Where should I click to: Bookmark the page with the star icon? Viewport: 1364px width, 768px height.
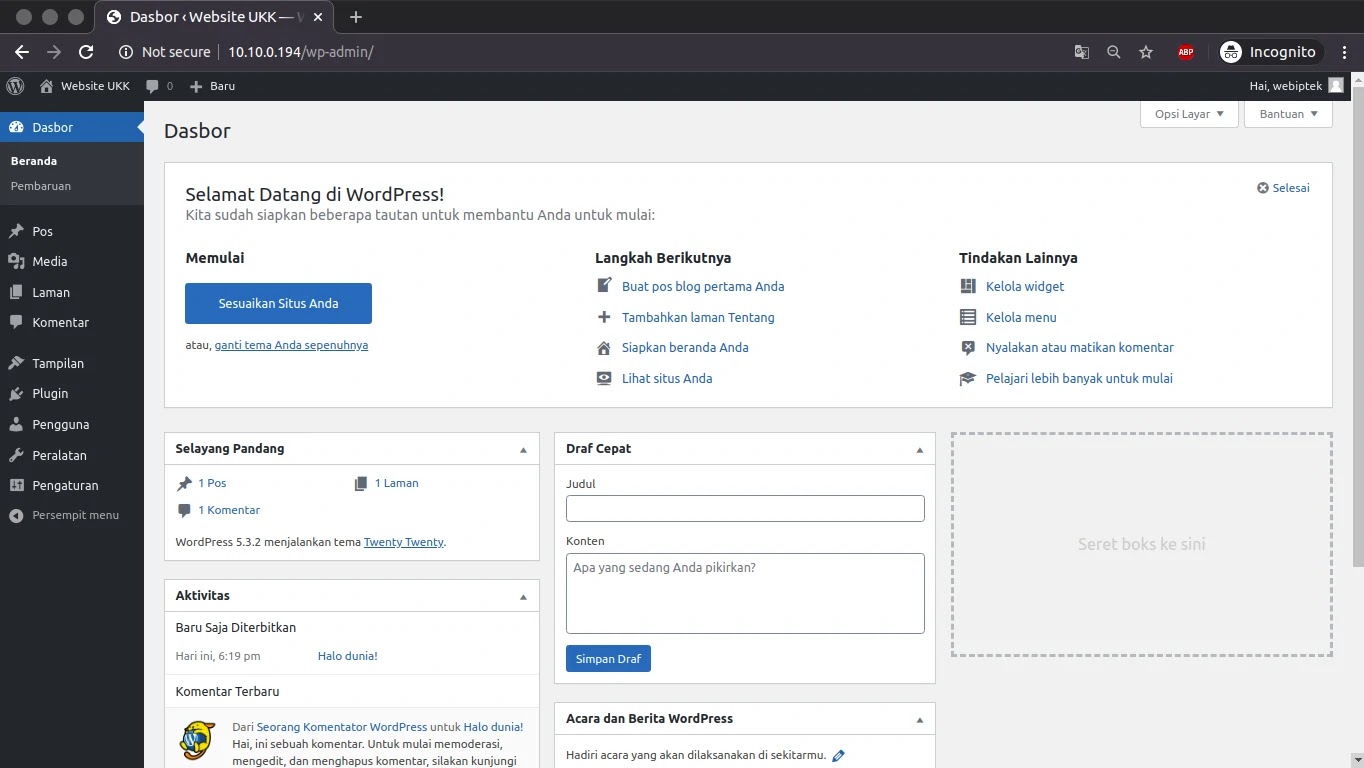point(1146,52)
